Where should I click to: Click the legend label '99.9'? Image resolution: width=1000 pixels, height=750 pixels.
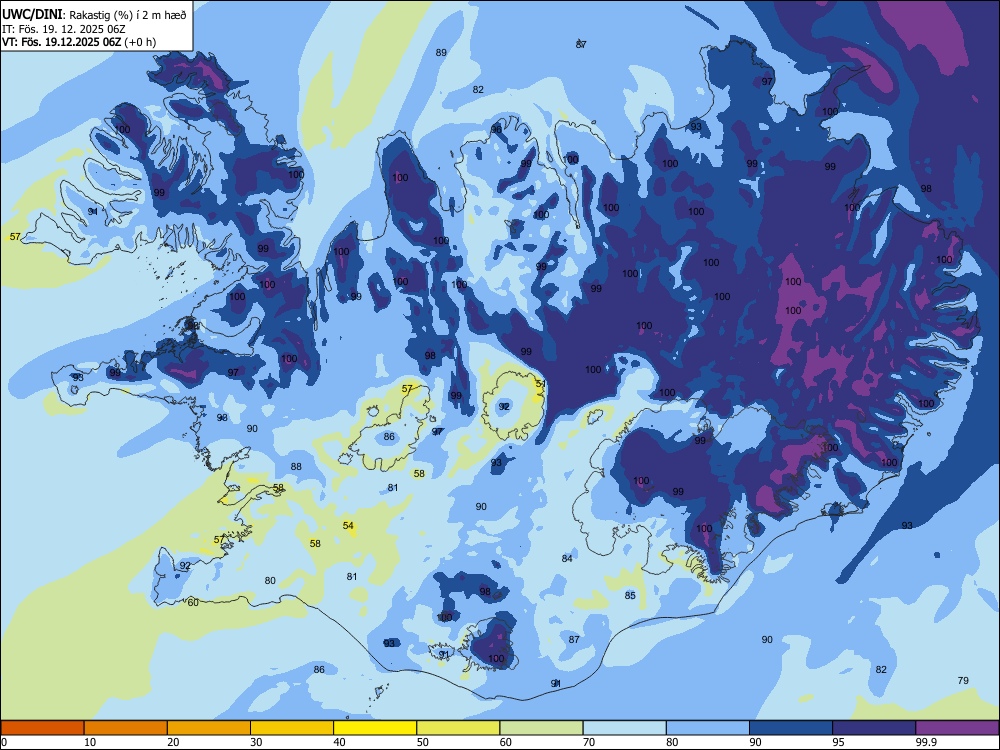click(x=926, y=742)
